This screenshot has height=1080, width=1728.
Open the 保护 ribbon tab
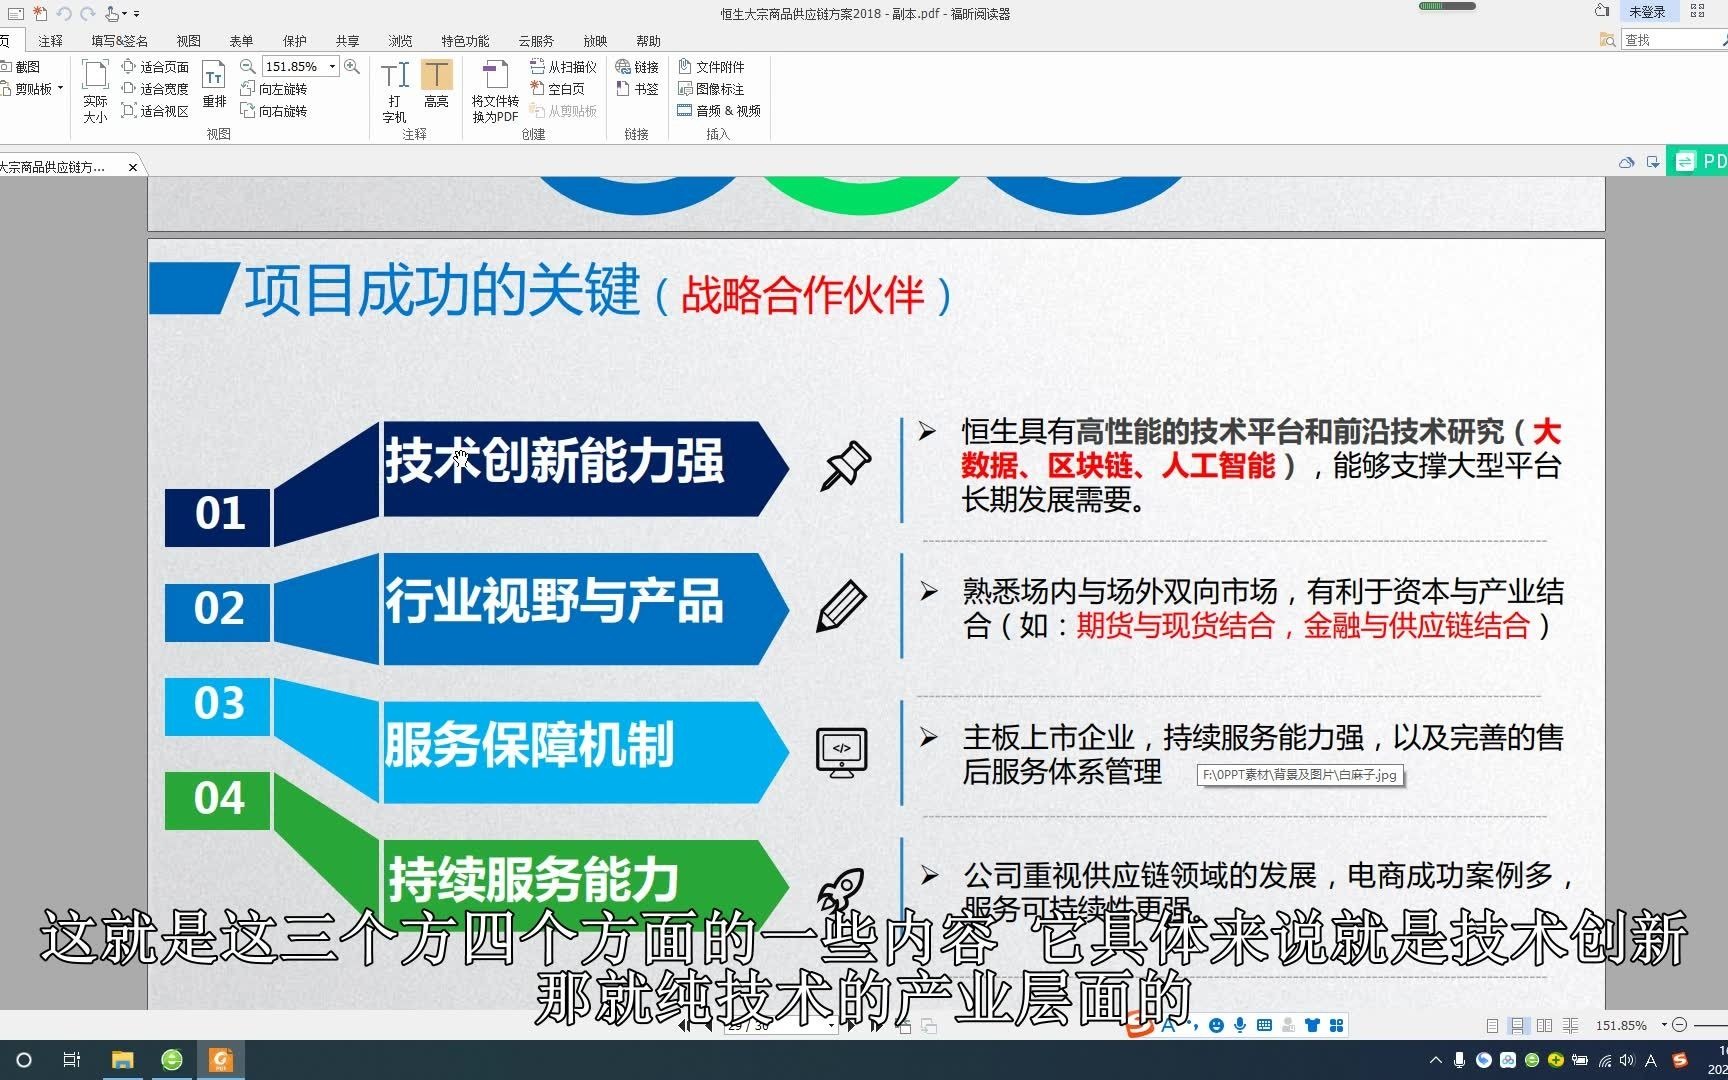294,41
